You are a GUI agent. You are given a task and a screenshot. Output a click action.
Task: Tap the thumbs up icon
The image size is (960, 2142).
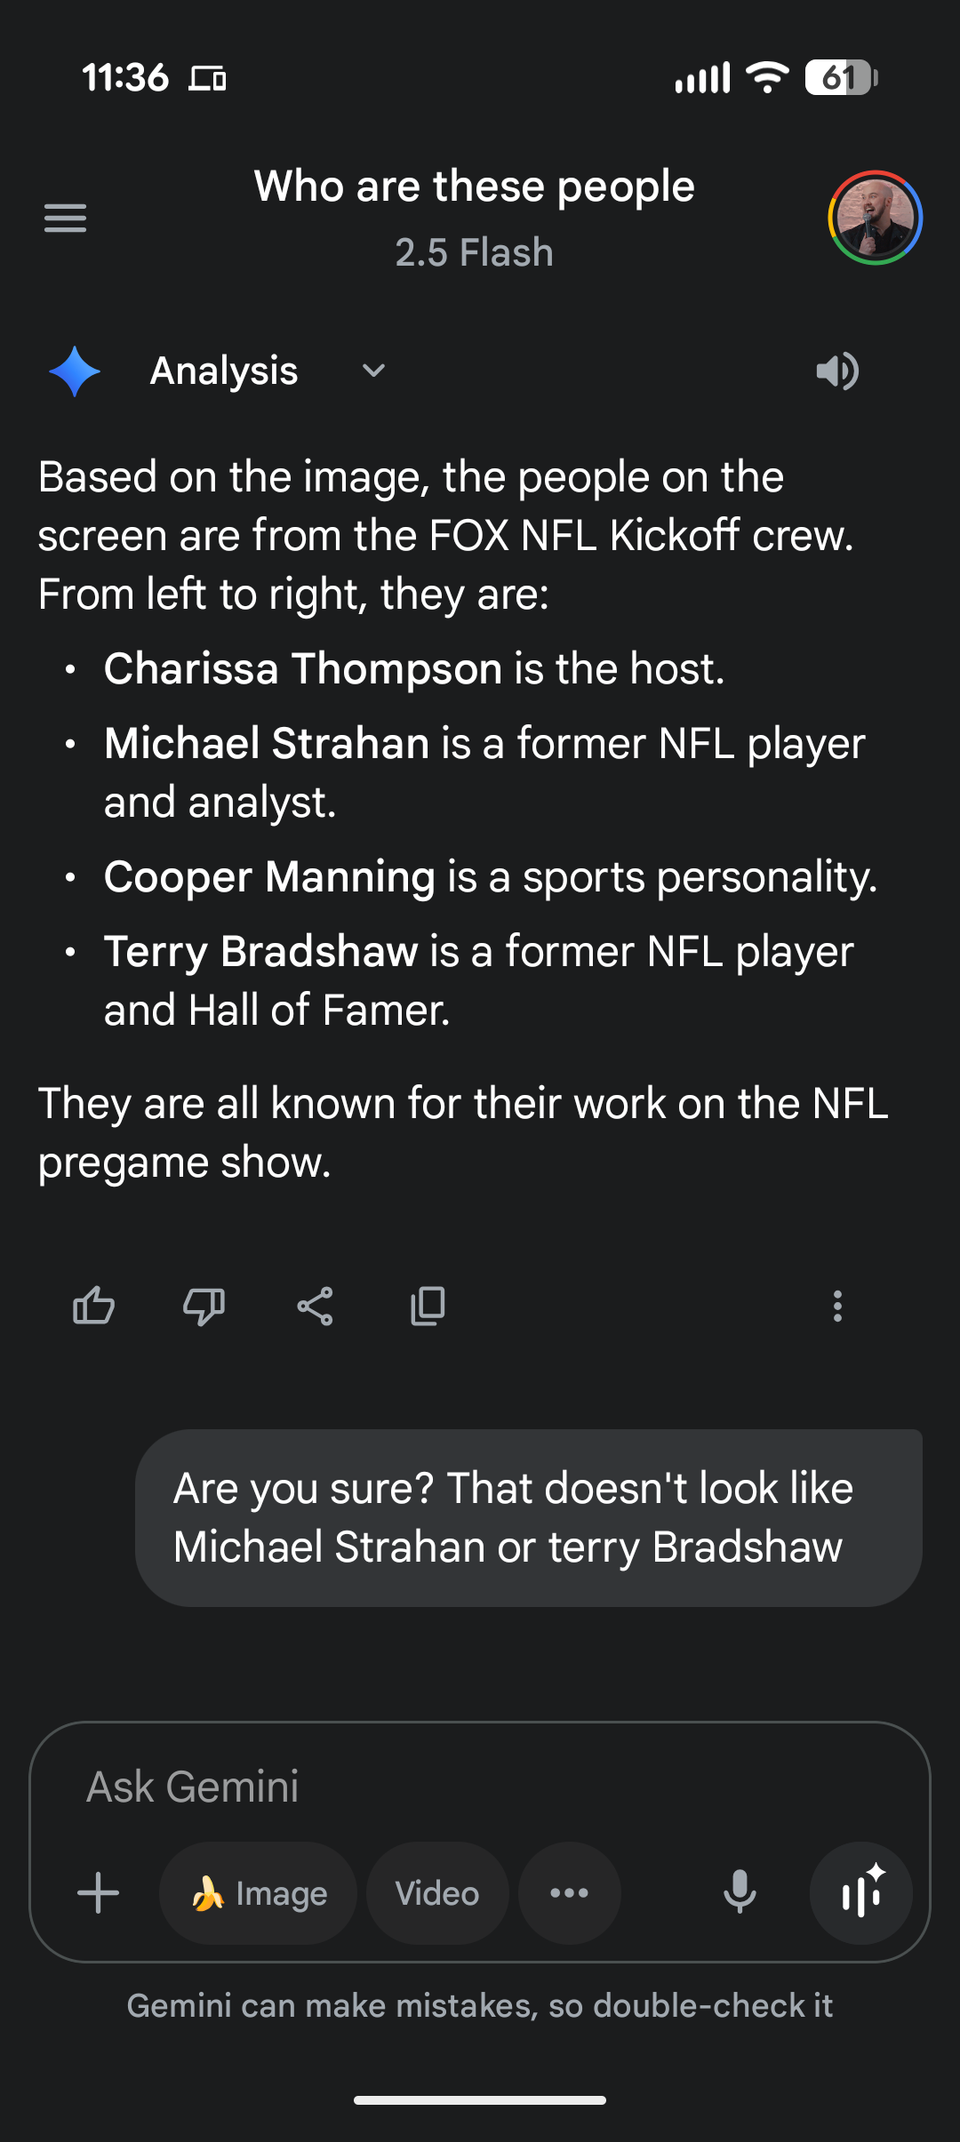94,1306
